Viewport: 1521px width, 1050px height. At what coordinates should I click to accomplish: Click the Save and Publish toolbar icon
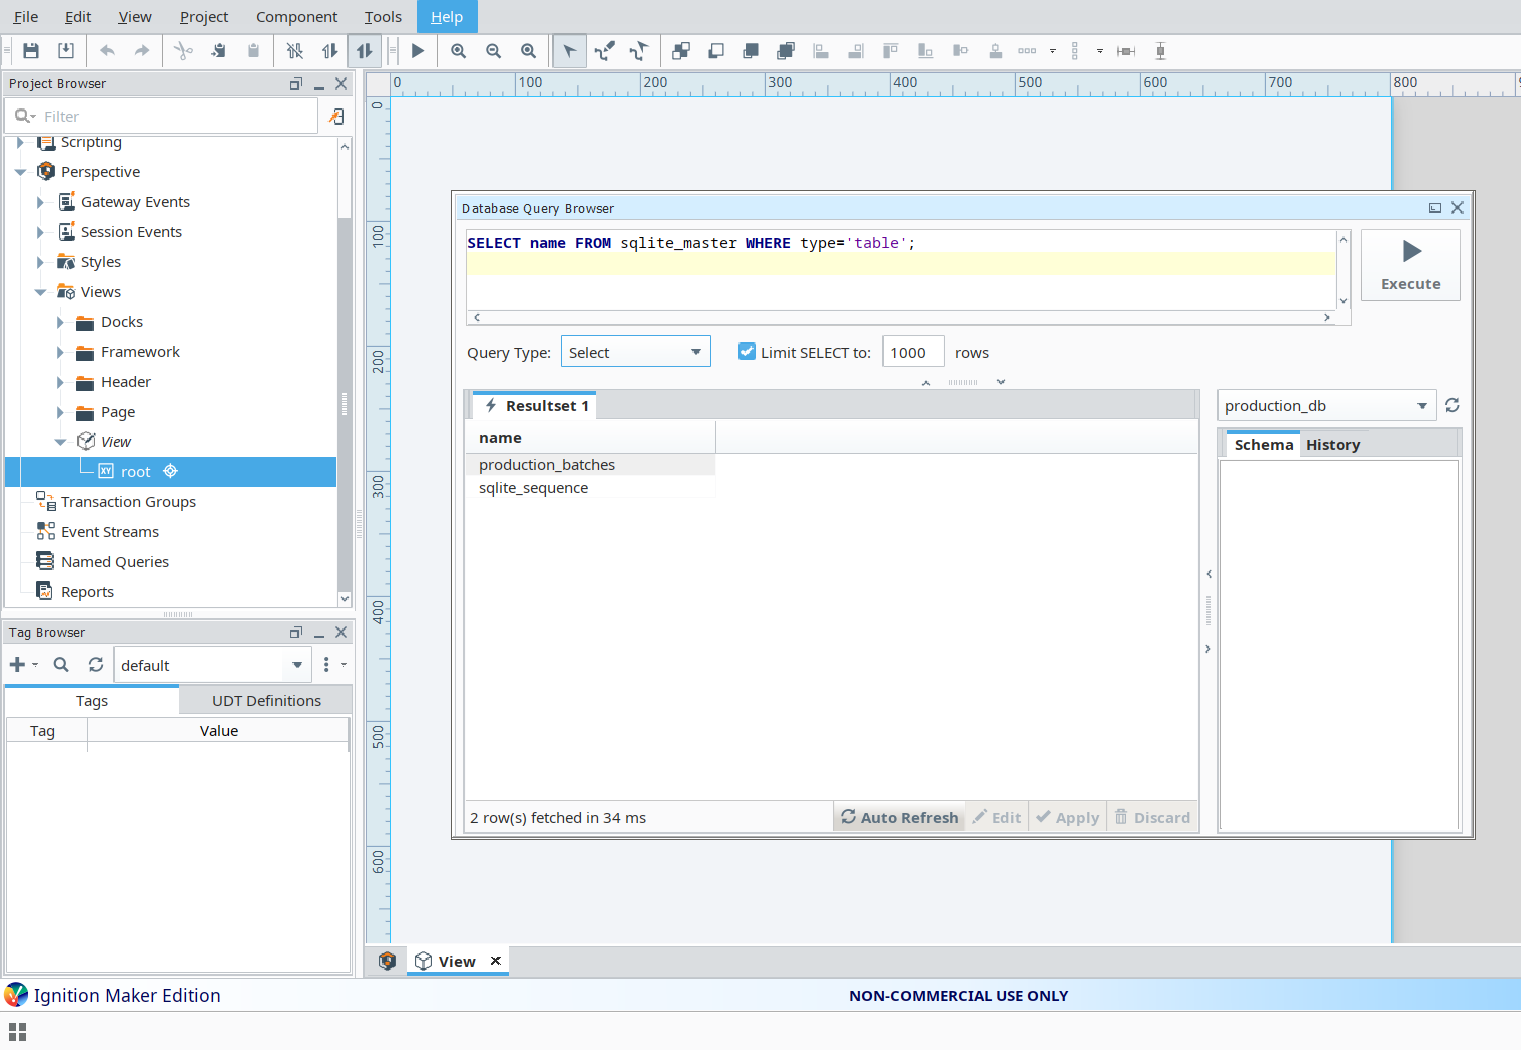pyautogui.click(x=66, y=51)
